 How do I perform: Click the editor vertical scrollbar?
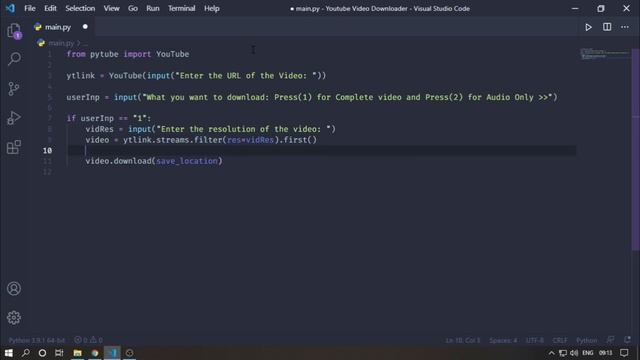click(636, 149)
